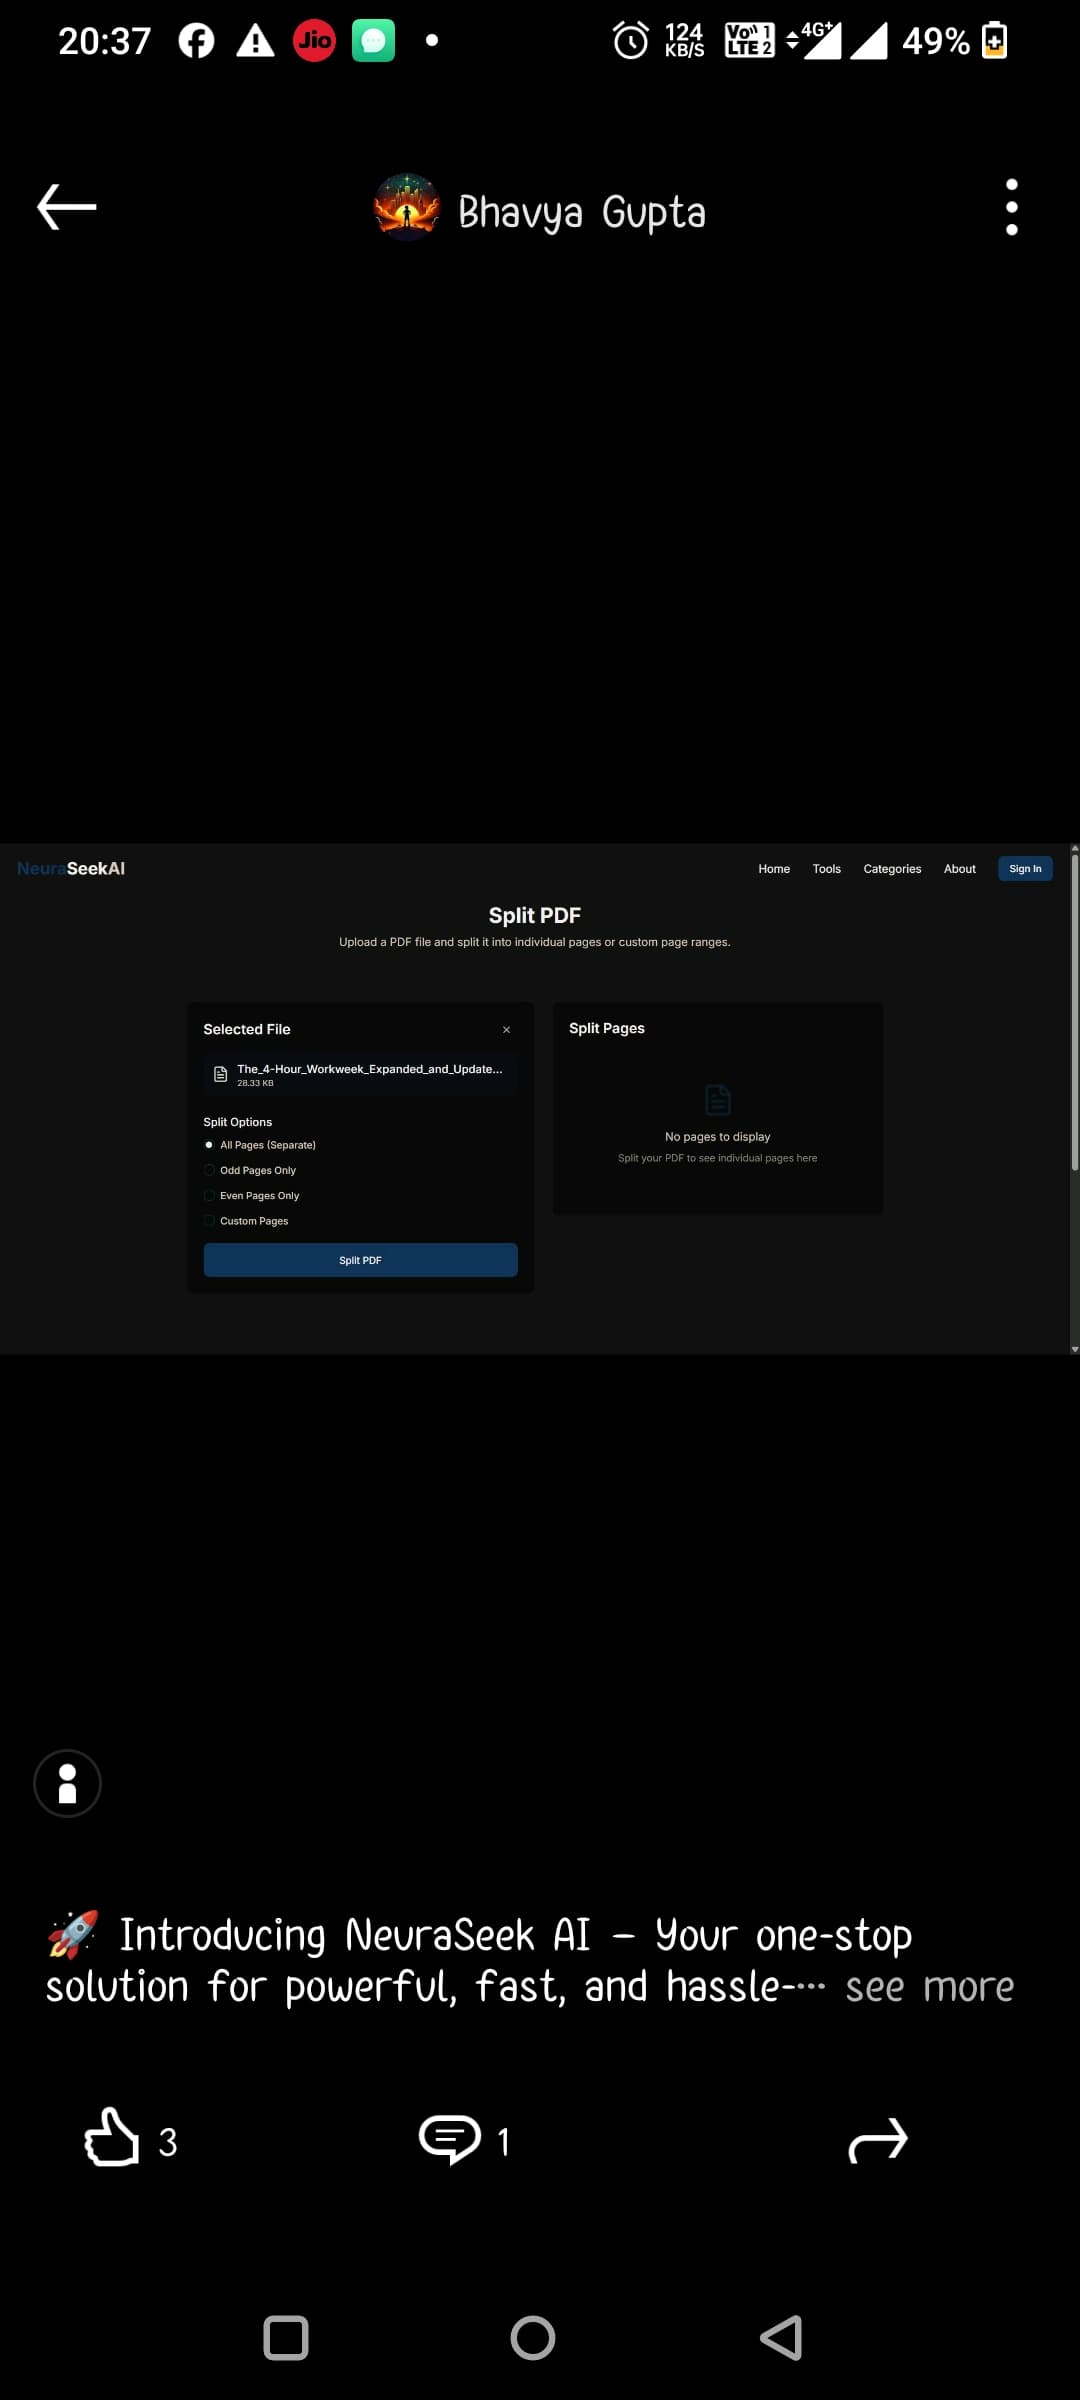
Task: Open the About nav item
Action: [x=960, y=869]
